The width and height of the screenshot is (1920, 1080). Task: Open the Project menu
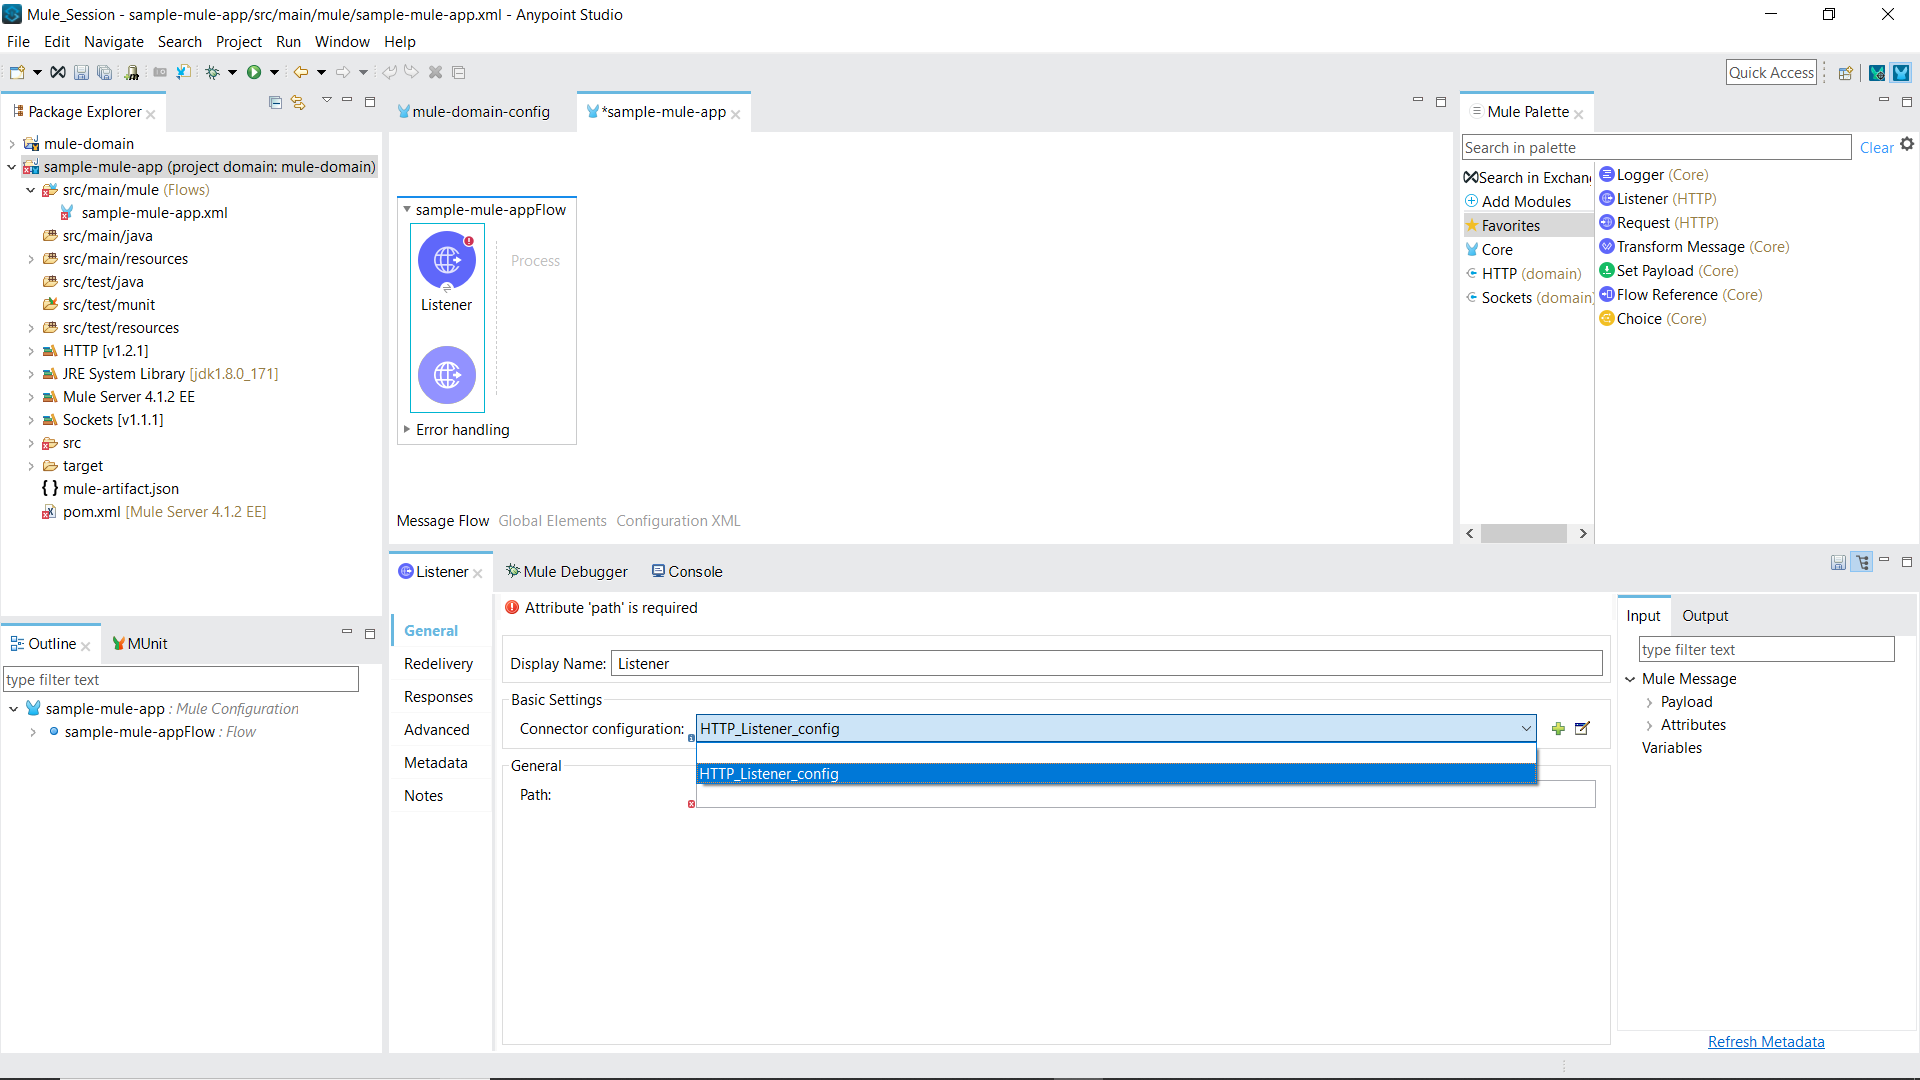[238, 42]
